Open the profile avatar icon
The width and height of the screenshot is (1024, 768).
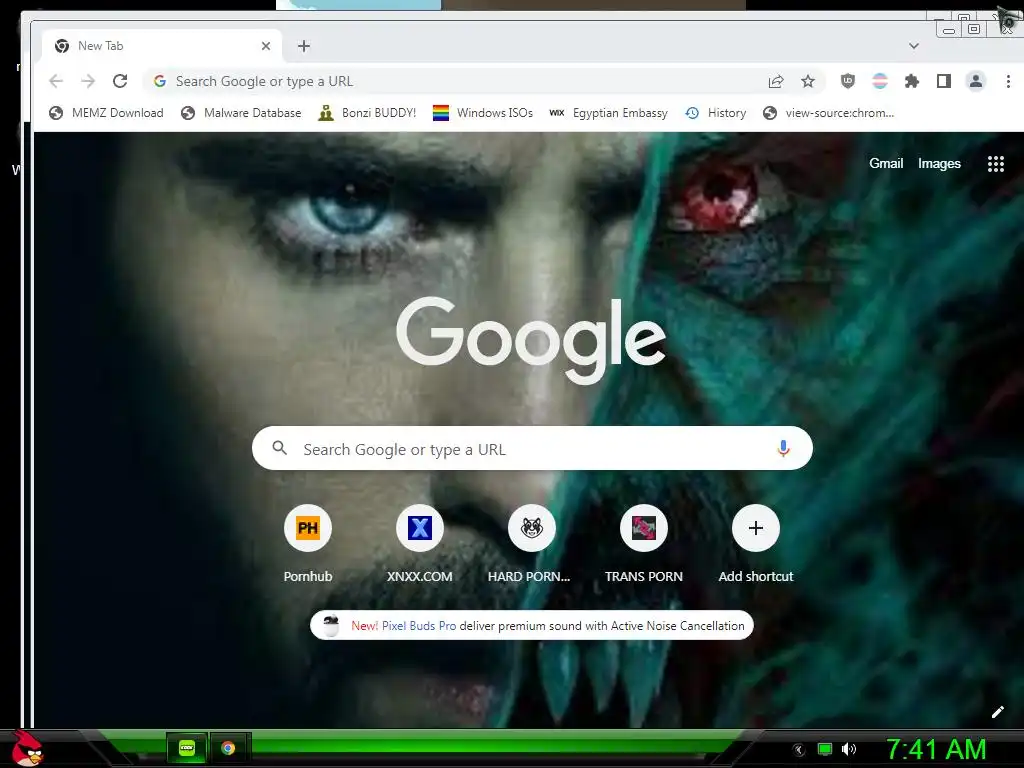(976, 81)
